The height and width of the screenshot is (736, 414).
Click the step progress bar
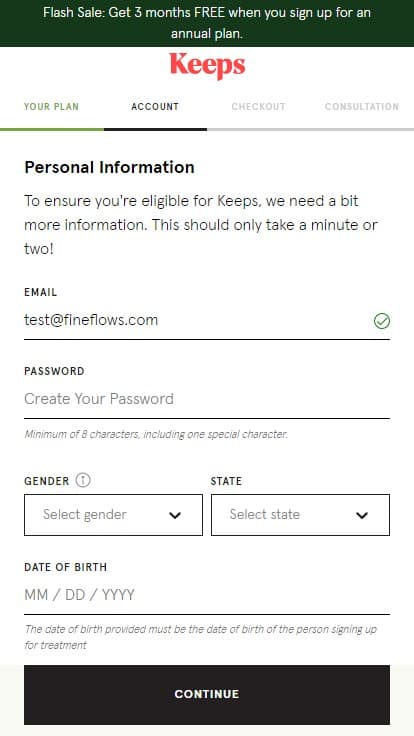coord(207,129)
